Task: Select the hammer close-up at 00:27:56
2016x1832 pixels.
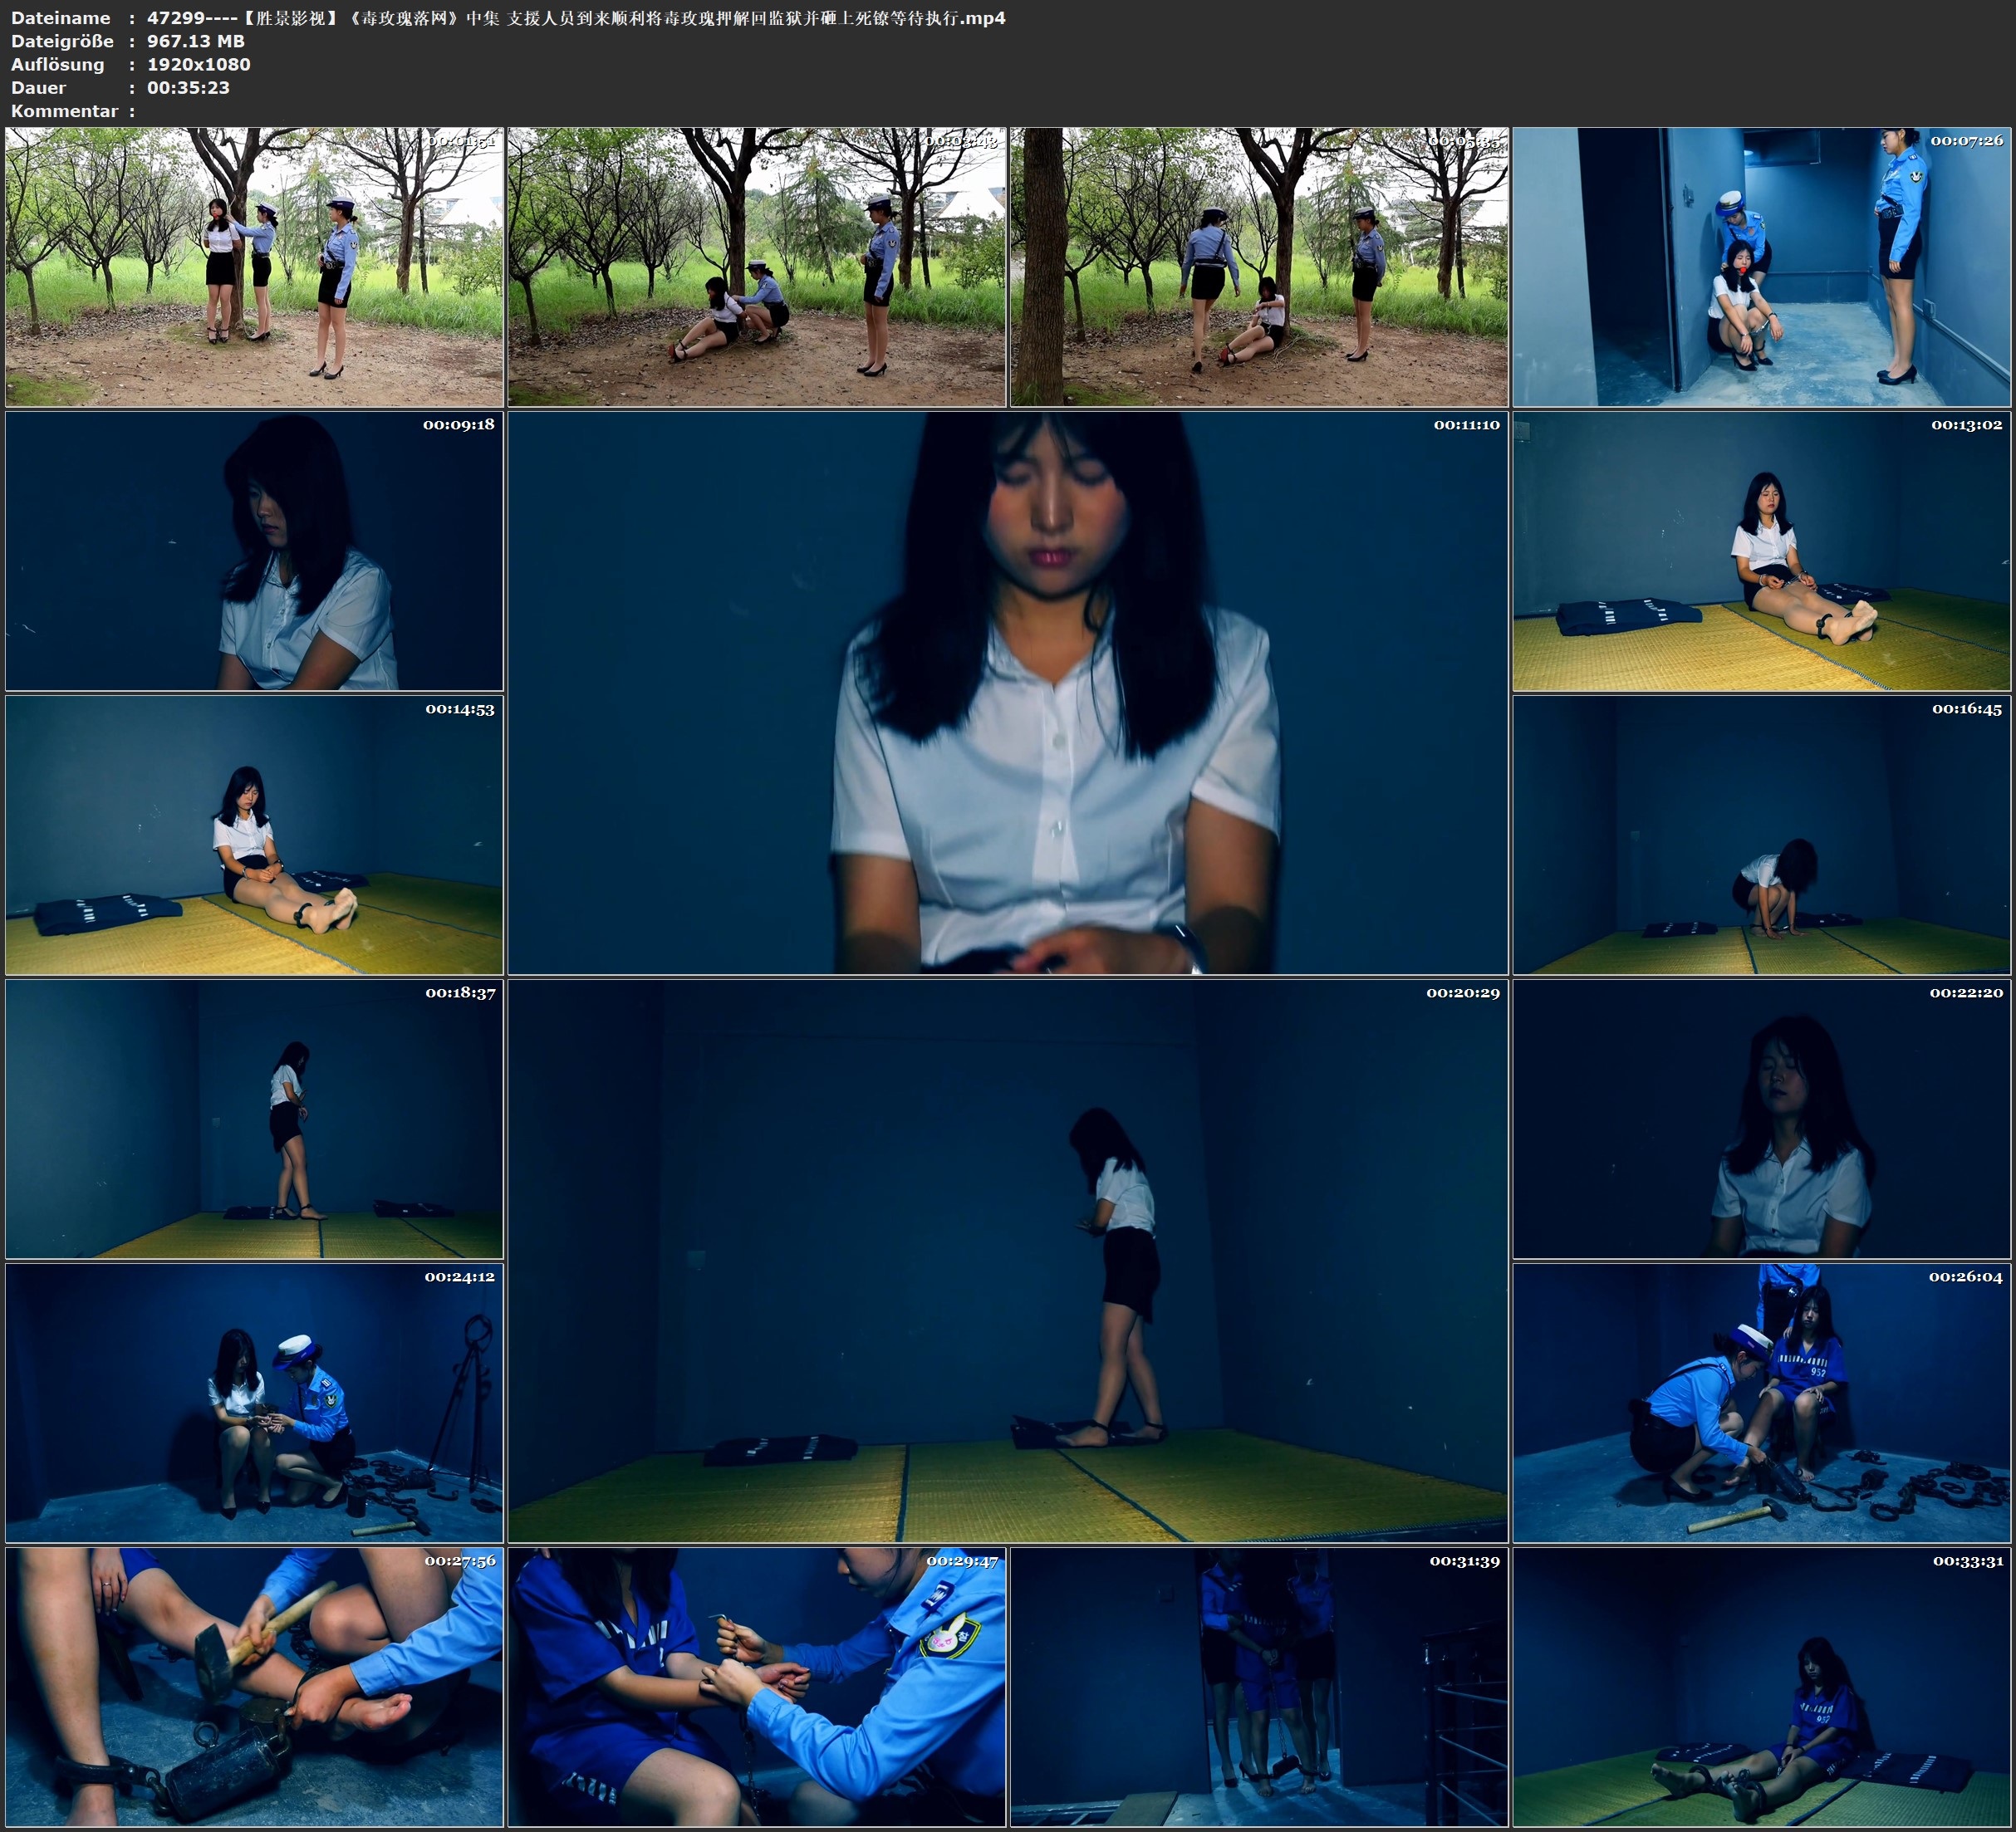Action: 254,1687
